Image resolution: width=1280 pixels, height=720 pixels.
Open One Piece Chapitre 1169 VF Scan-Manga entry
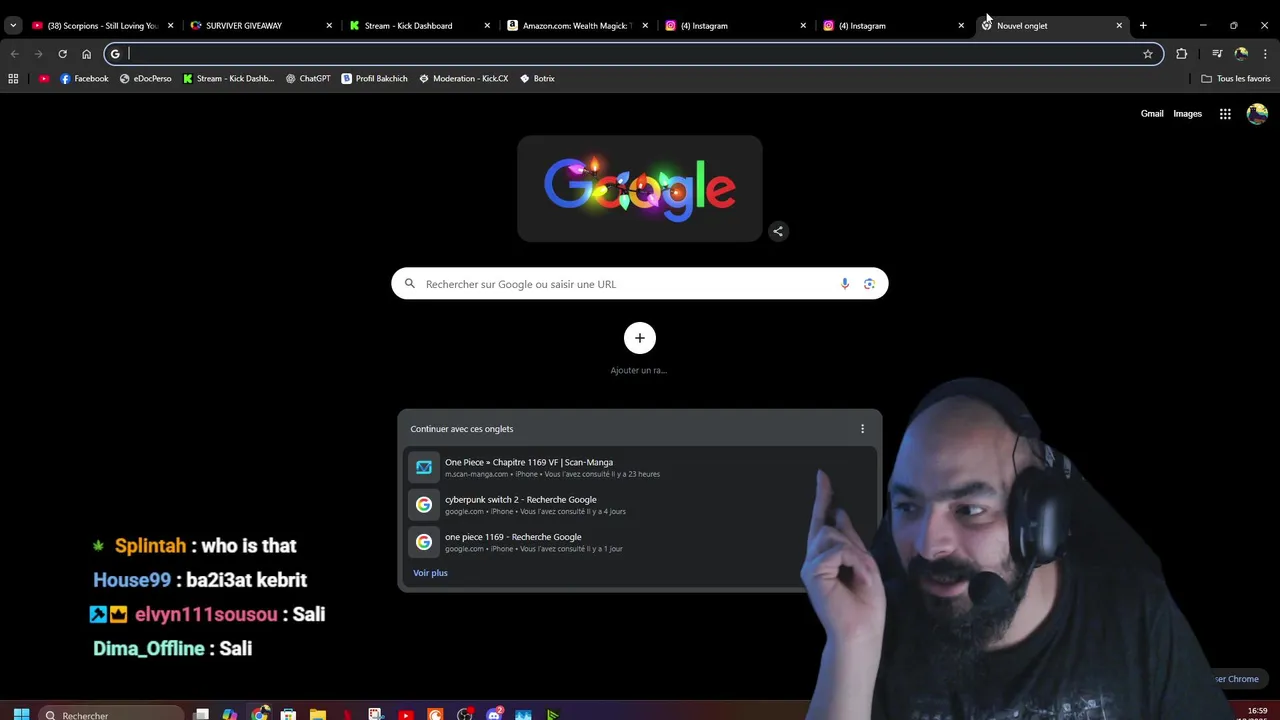[640, 467]
